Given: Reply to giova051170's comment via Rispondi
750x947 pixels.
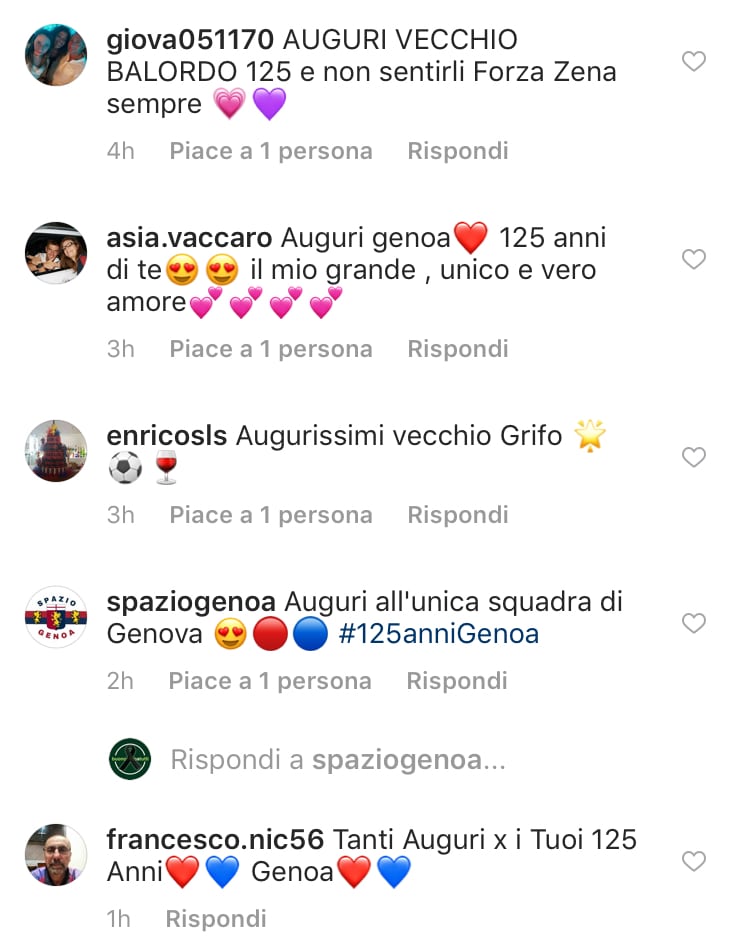Looking at the screenshot, I should coord(458,151).
